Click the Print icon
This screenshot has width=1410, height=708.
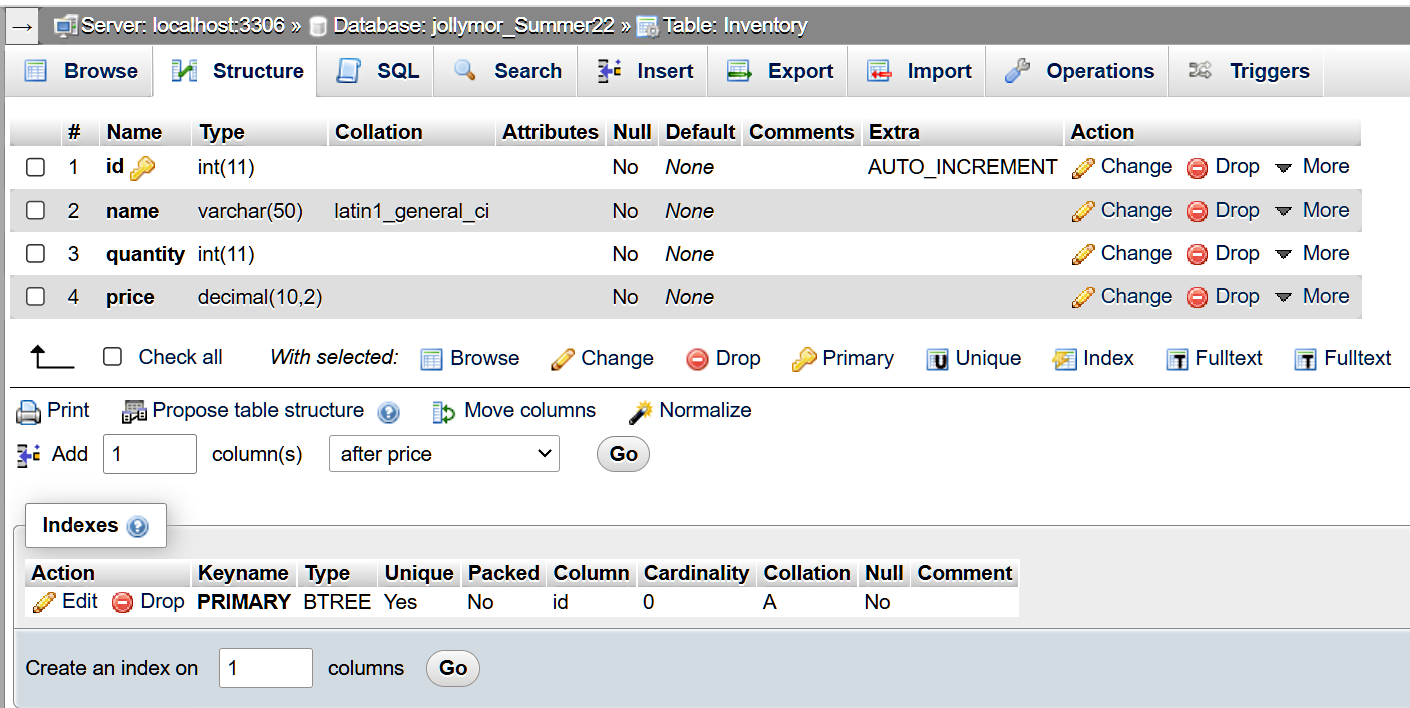29,411
